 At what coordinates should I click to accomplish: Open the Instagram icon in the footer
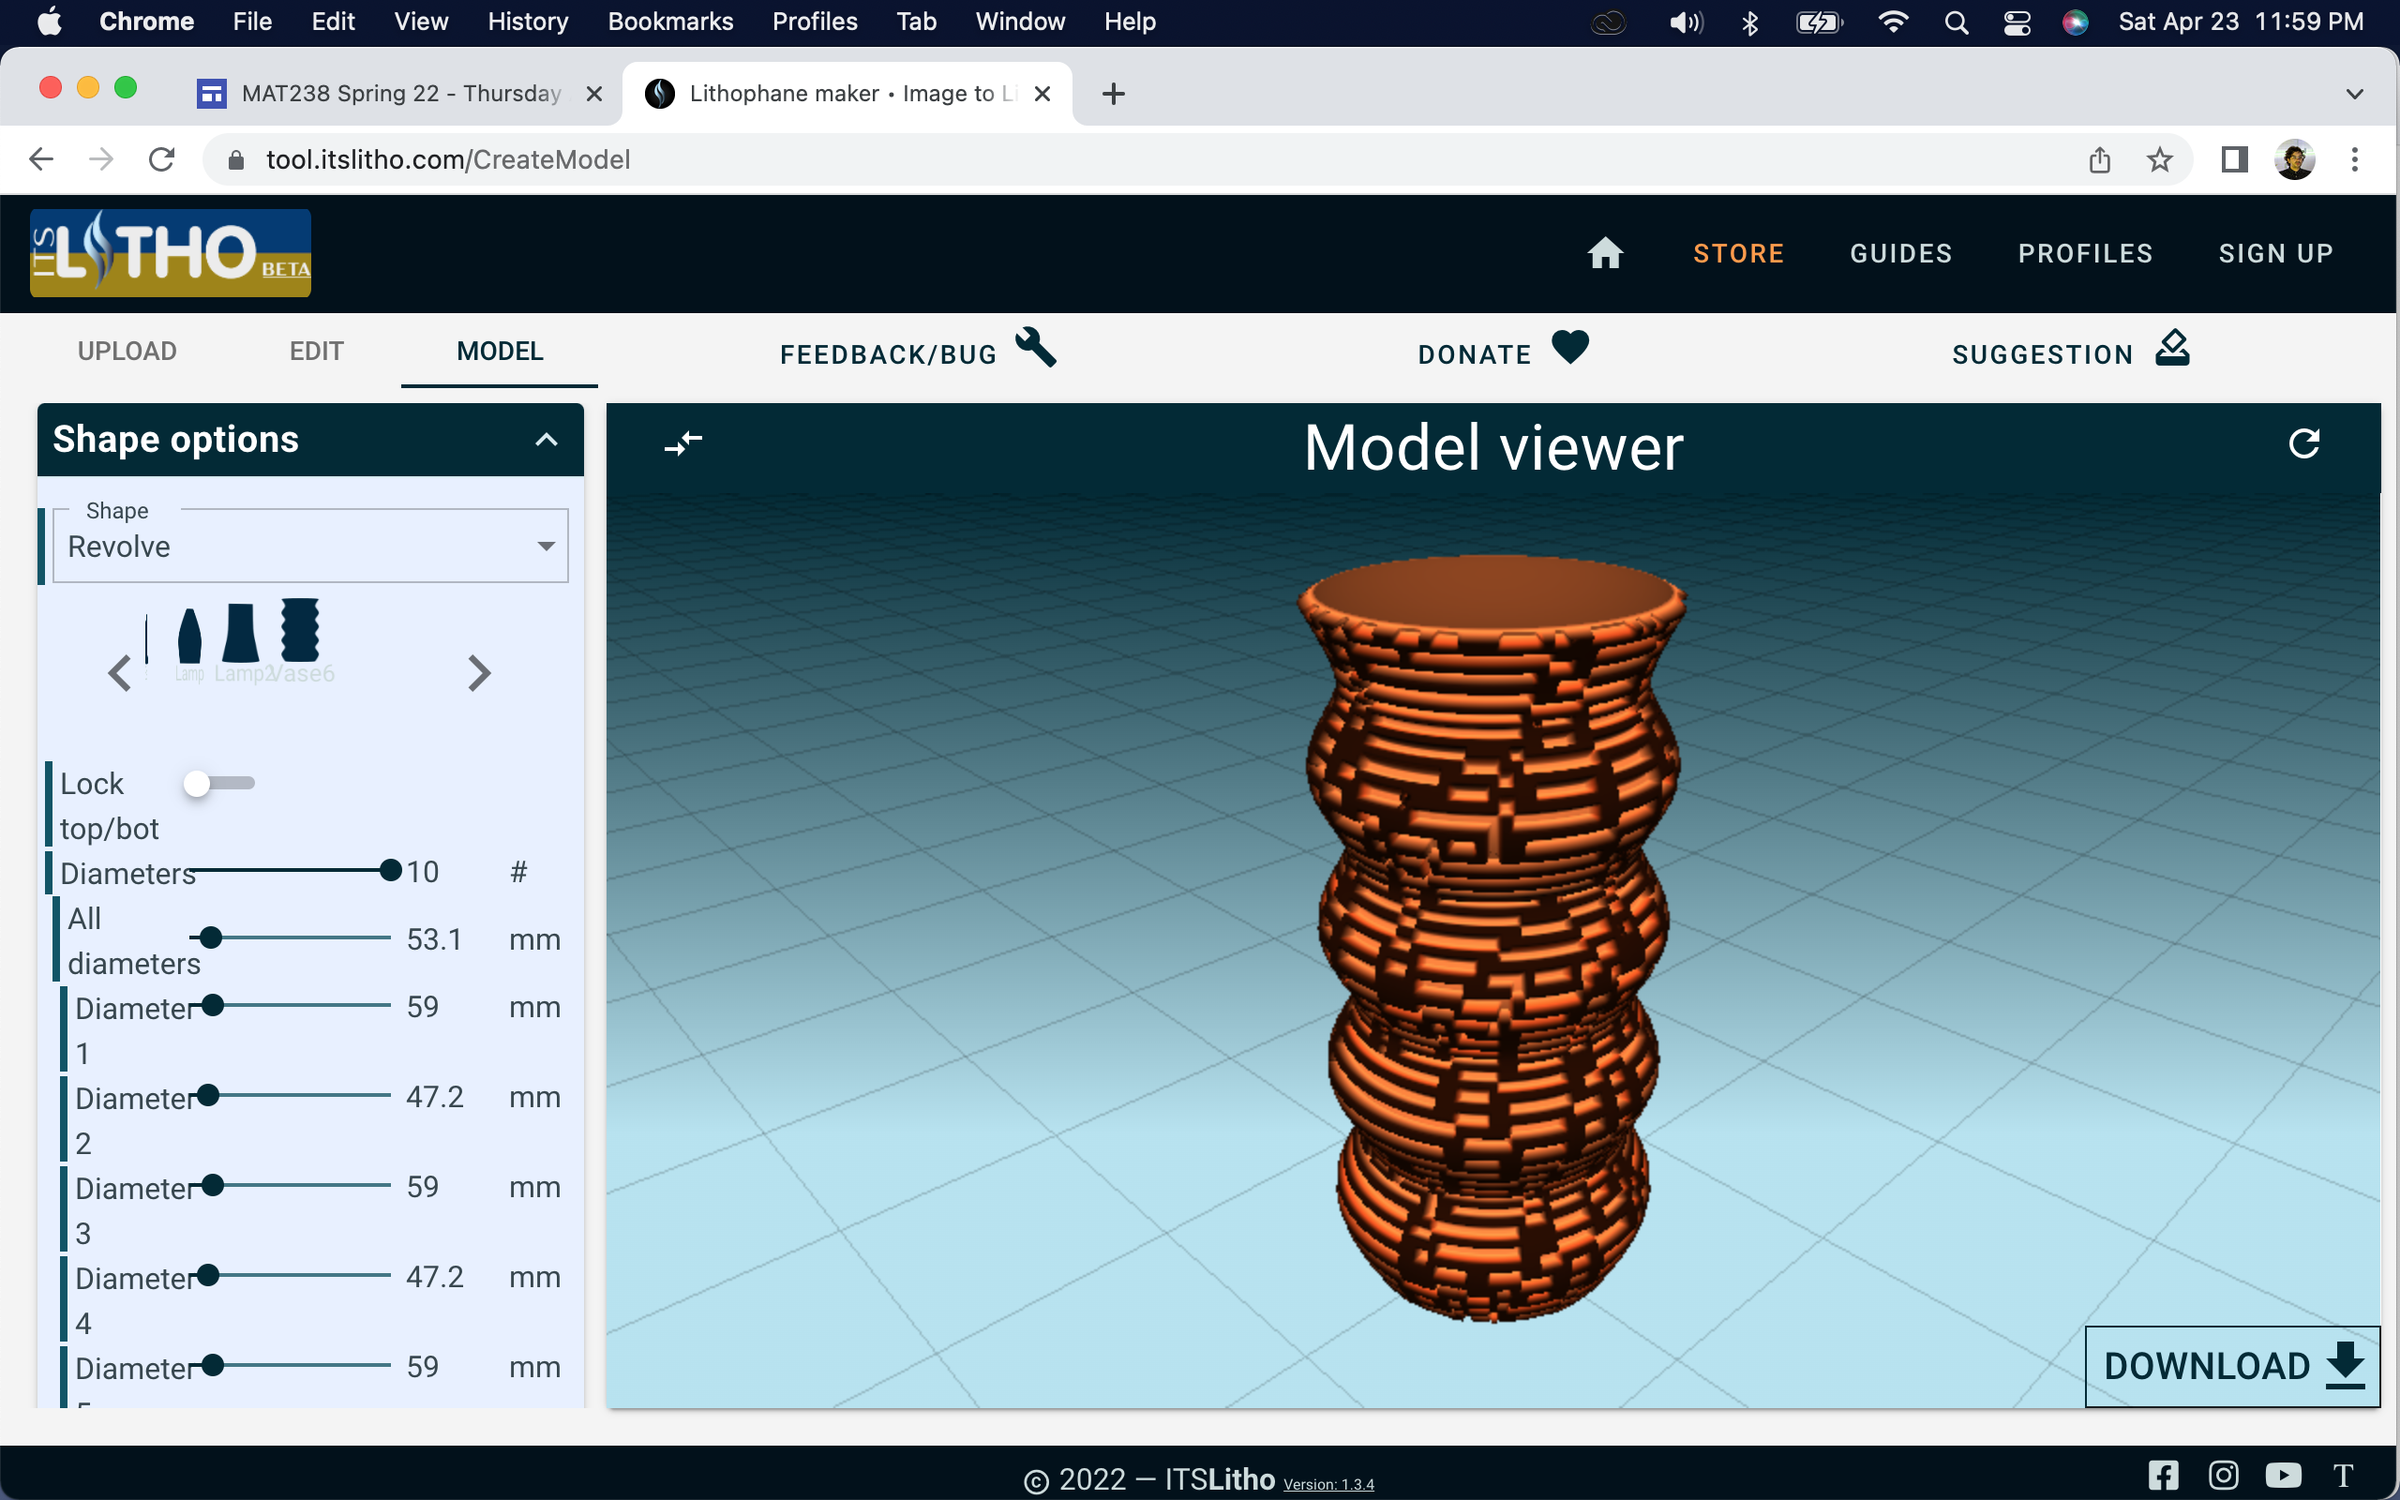(2223, 1474)
